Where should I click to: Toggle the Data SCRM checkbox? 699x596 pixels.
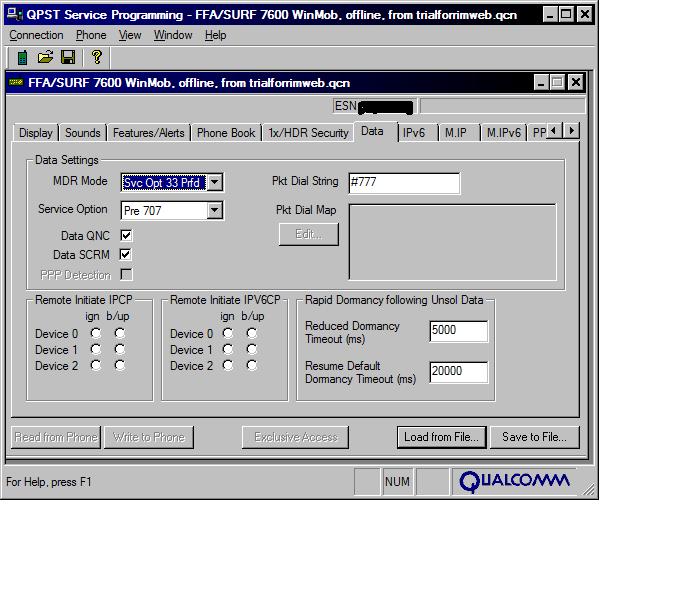[x=126, y=255]
